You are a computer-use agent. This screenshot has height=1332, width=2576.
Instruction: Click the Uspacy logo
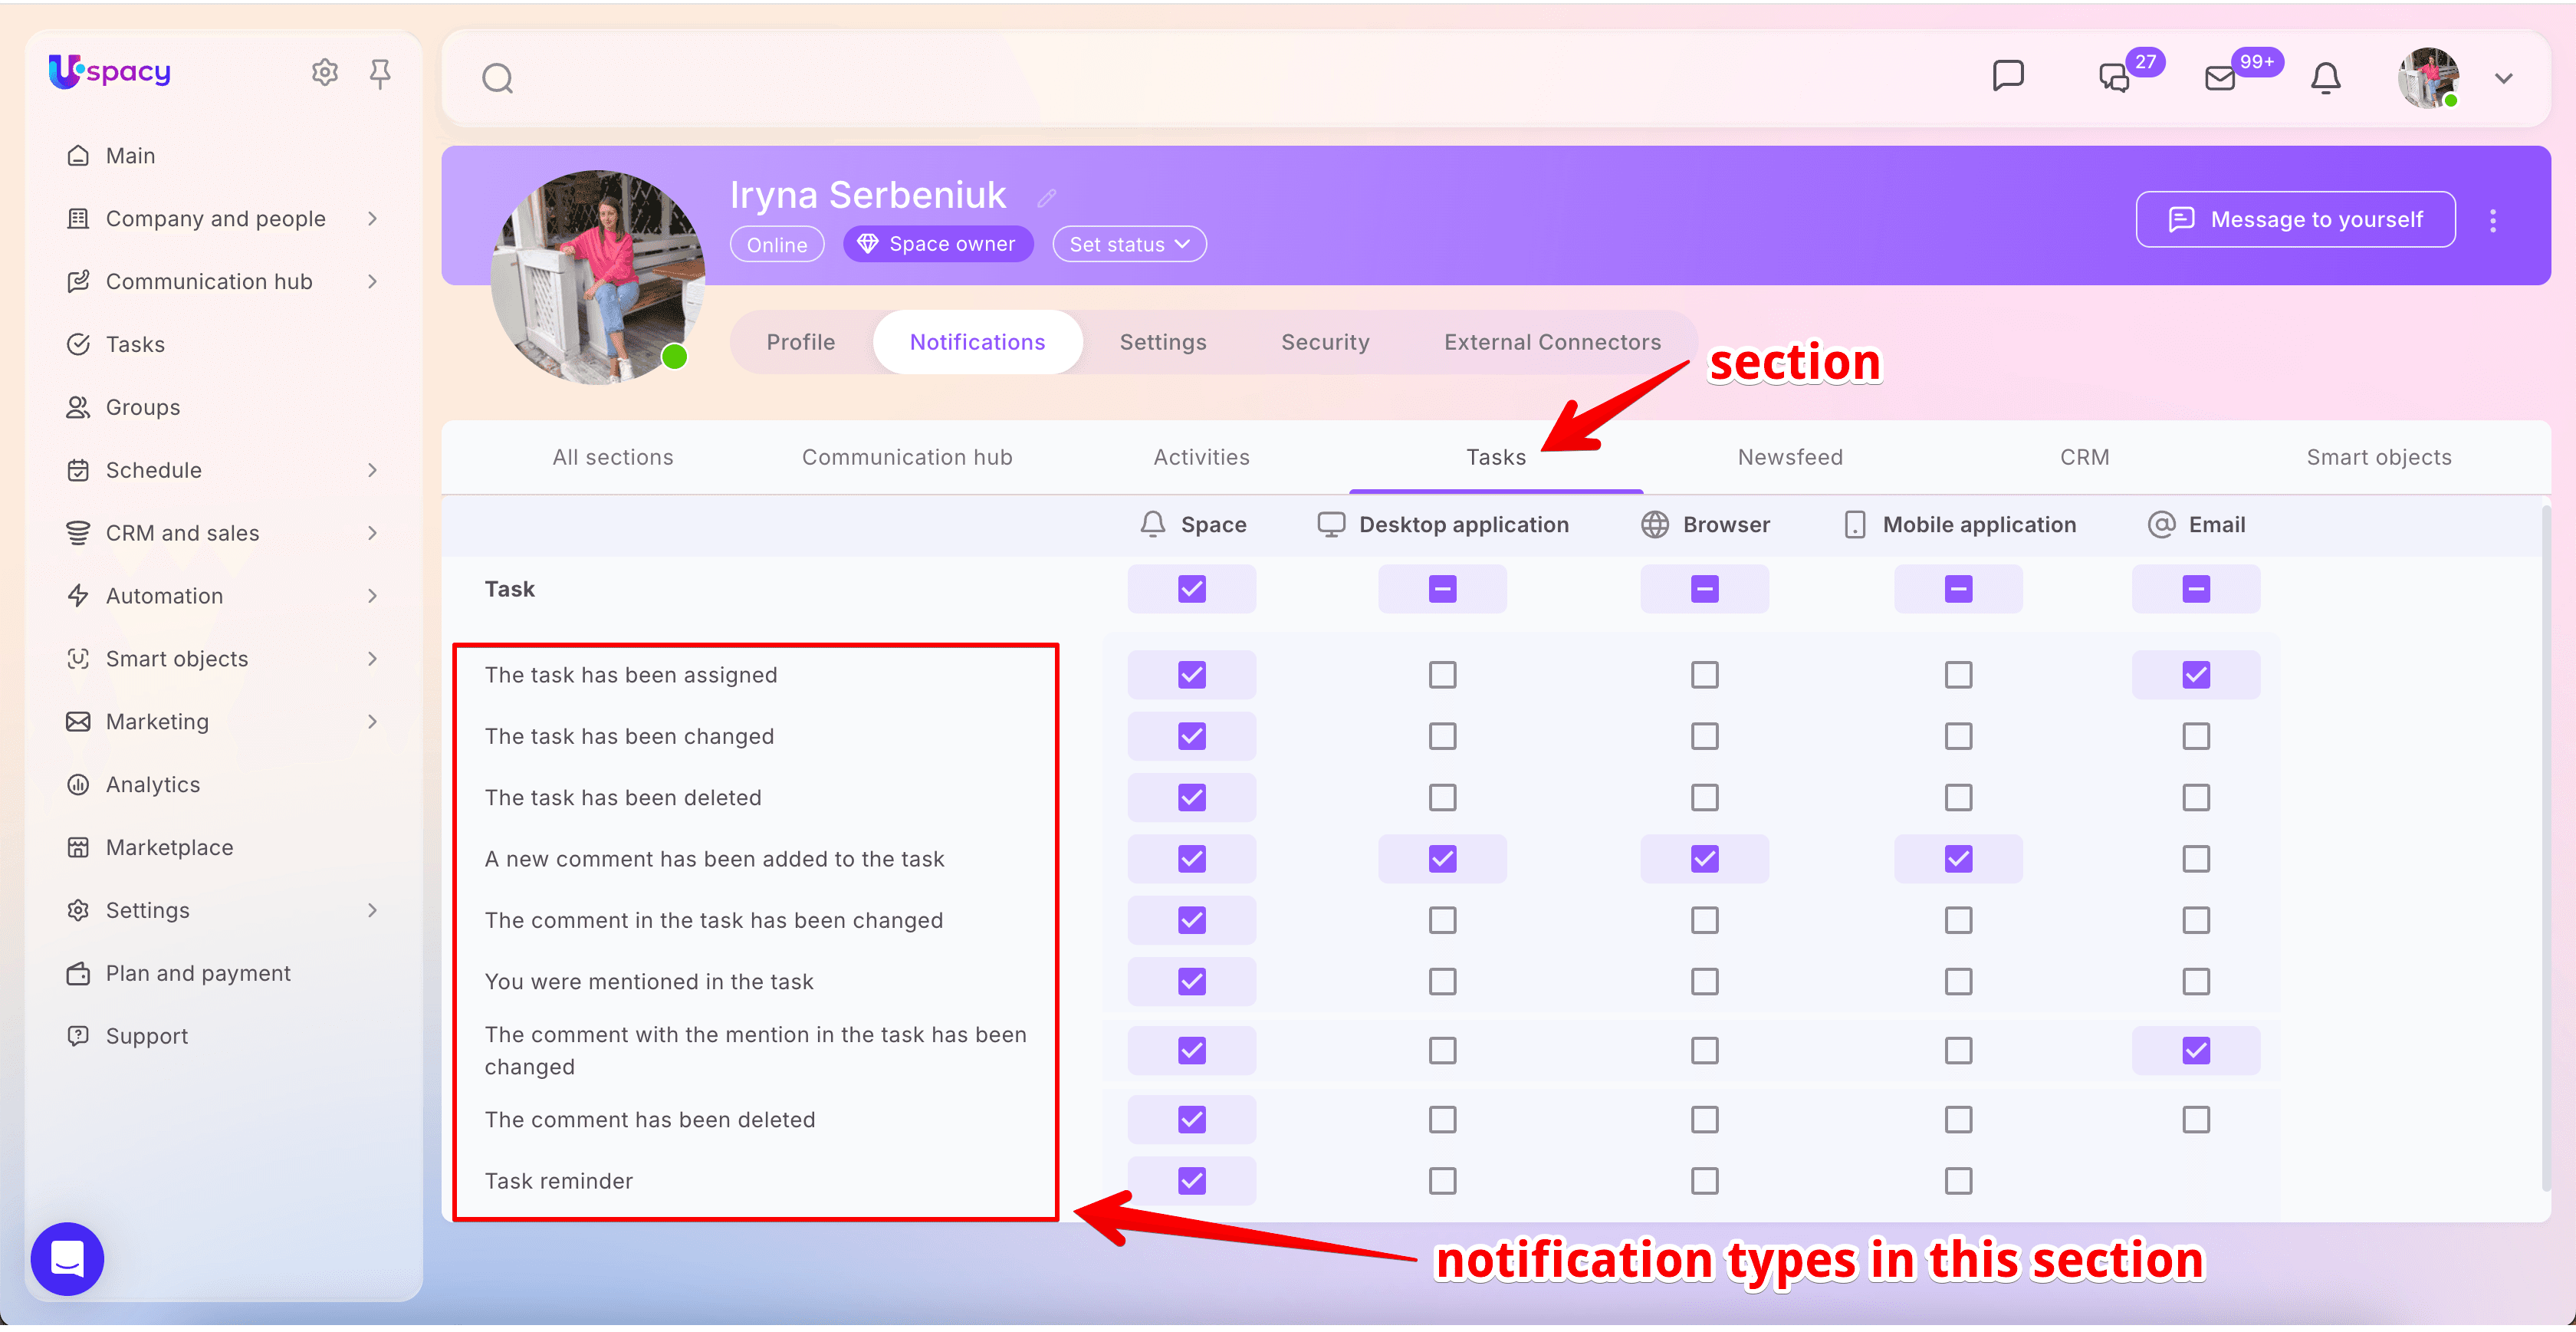tap(110, 71)
